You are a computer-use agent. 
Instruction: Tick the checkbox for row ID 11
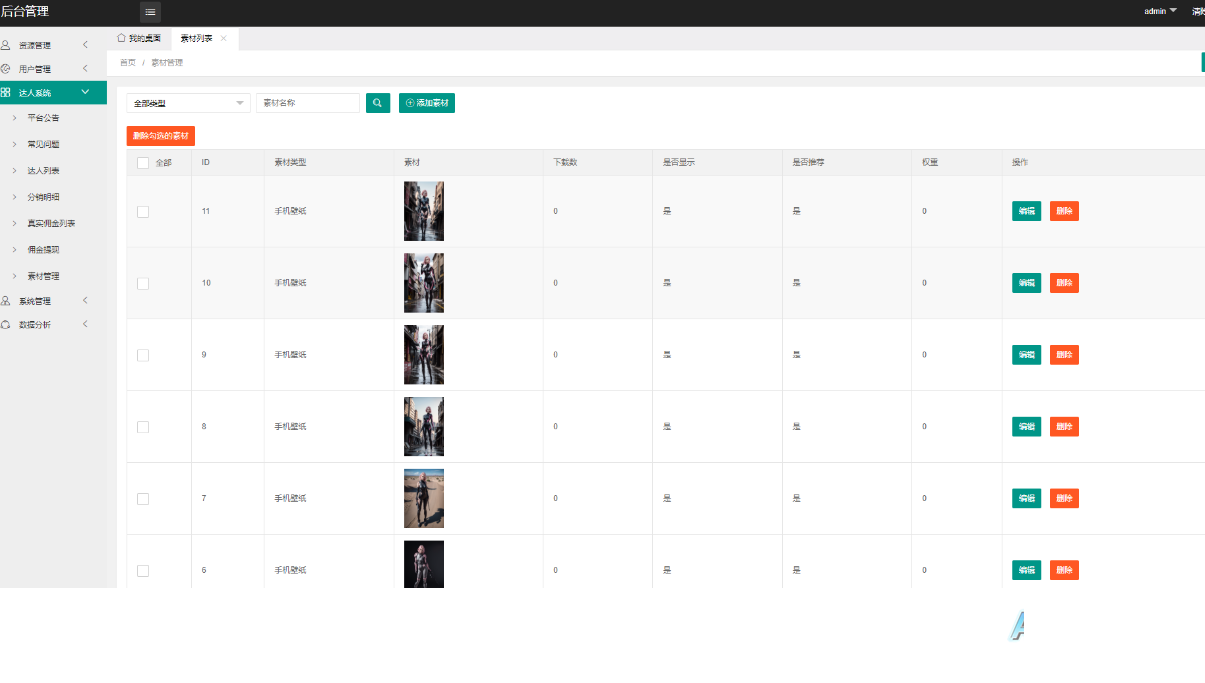pos(143,211)
